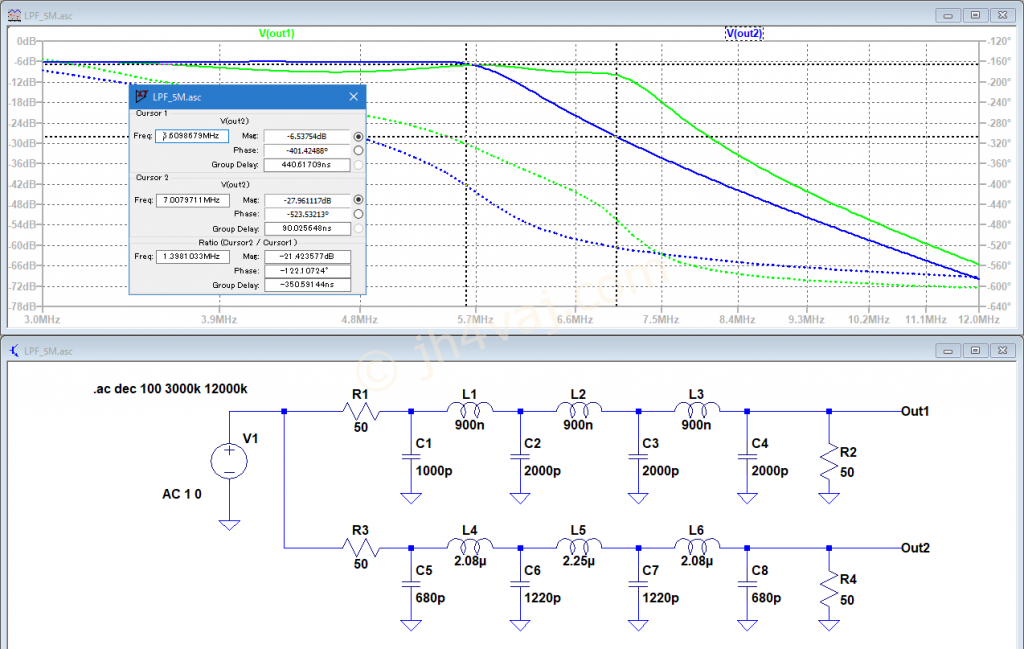Click Cursor 2 Phase value -523.53213°
This screenshot has height=649, width=1024.
(307, 214)
